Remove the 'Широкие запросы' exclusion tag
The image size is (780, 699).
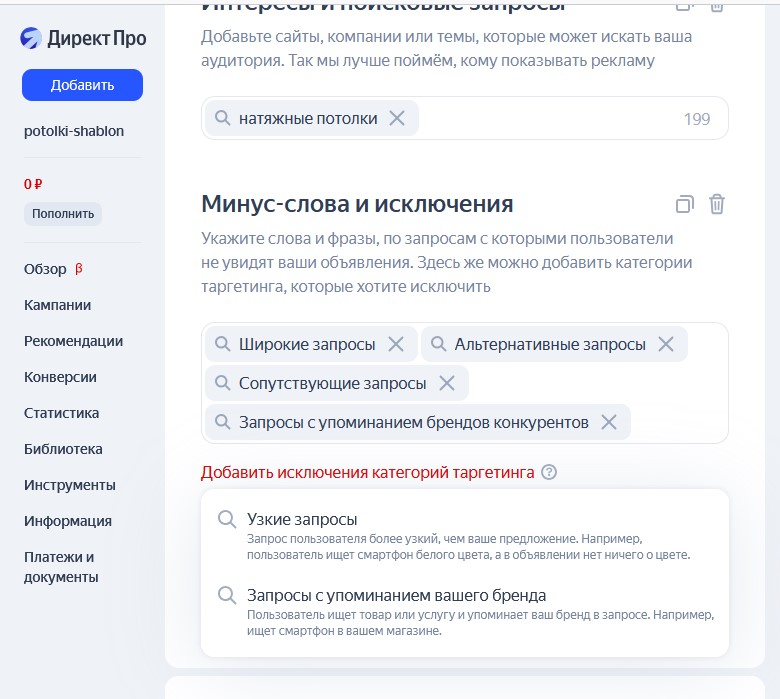[x=396, y=344]
